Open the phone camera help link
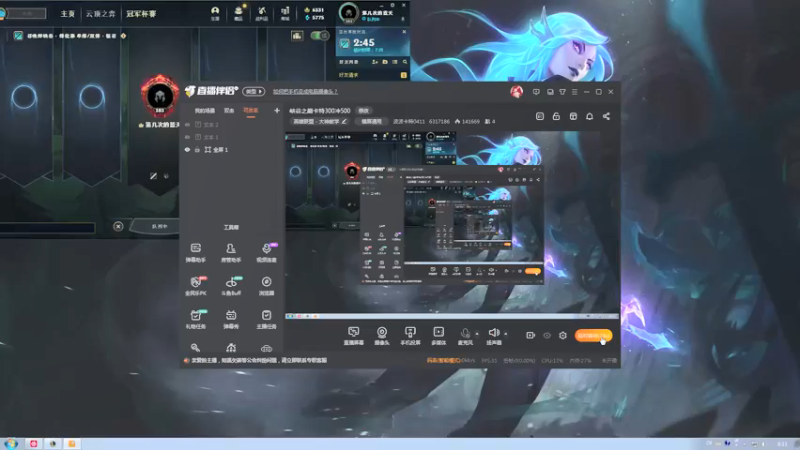 click(305, 92)
